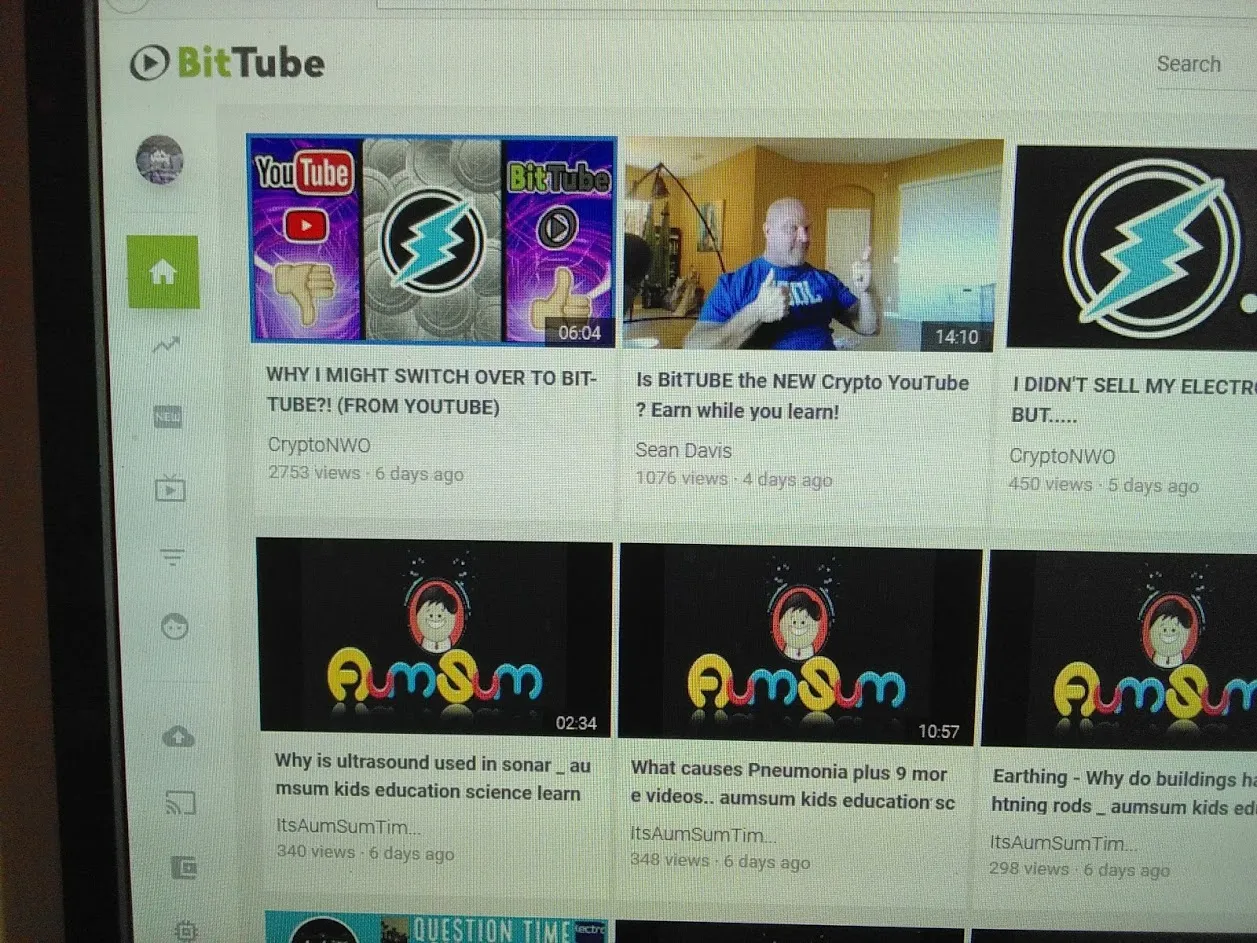Click the cloud upload icon

click(x=178, y=737)
